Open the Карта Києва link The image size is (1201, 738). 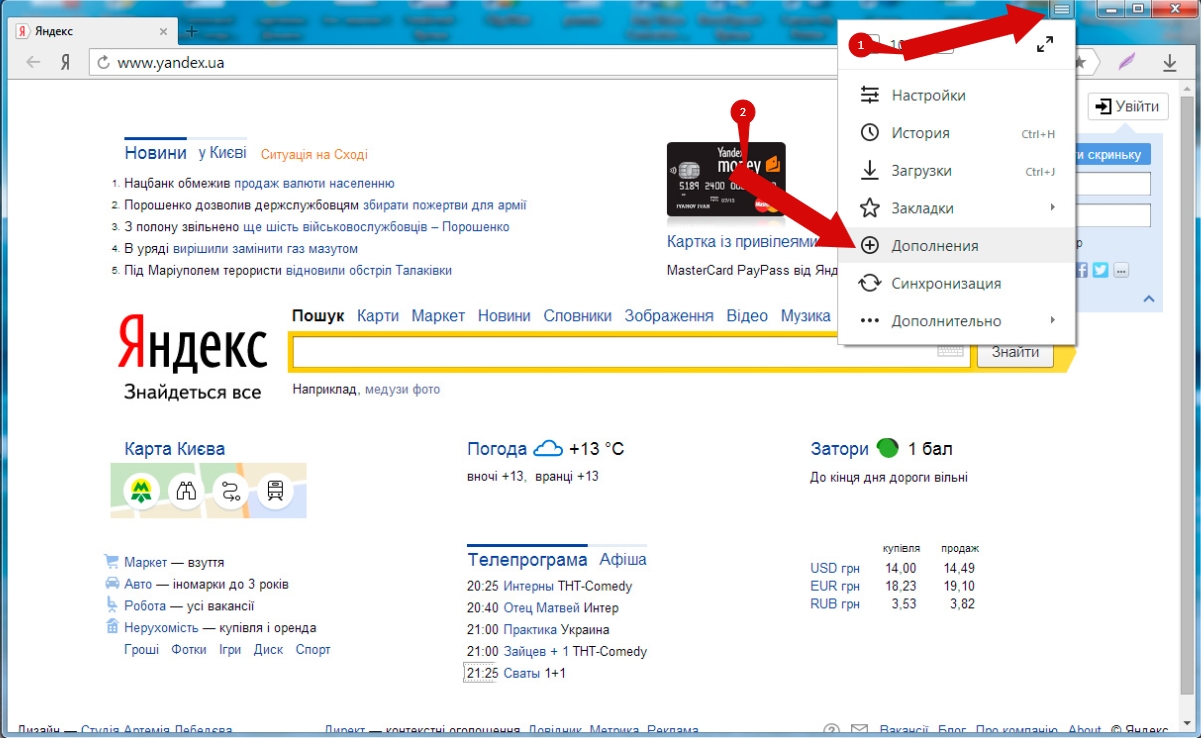pyautogui.click(x=175, y=448)
